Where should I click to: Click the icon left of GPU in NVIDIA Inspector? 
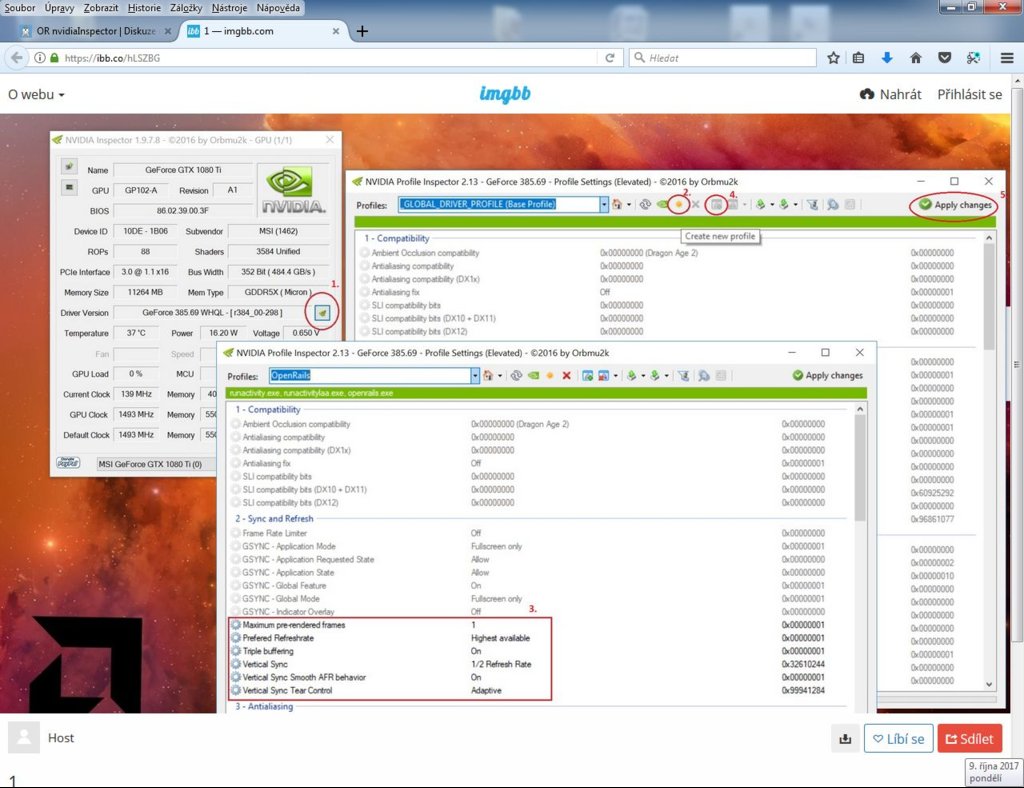(69, 187)
